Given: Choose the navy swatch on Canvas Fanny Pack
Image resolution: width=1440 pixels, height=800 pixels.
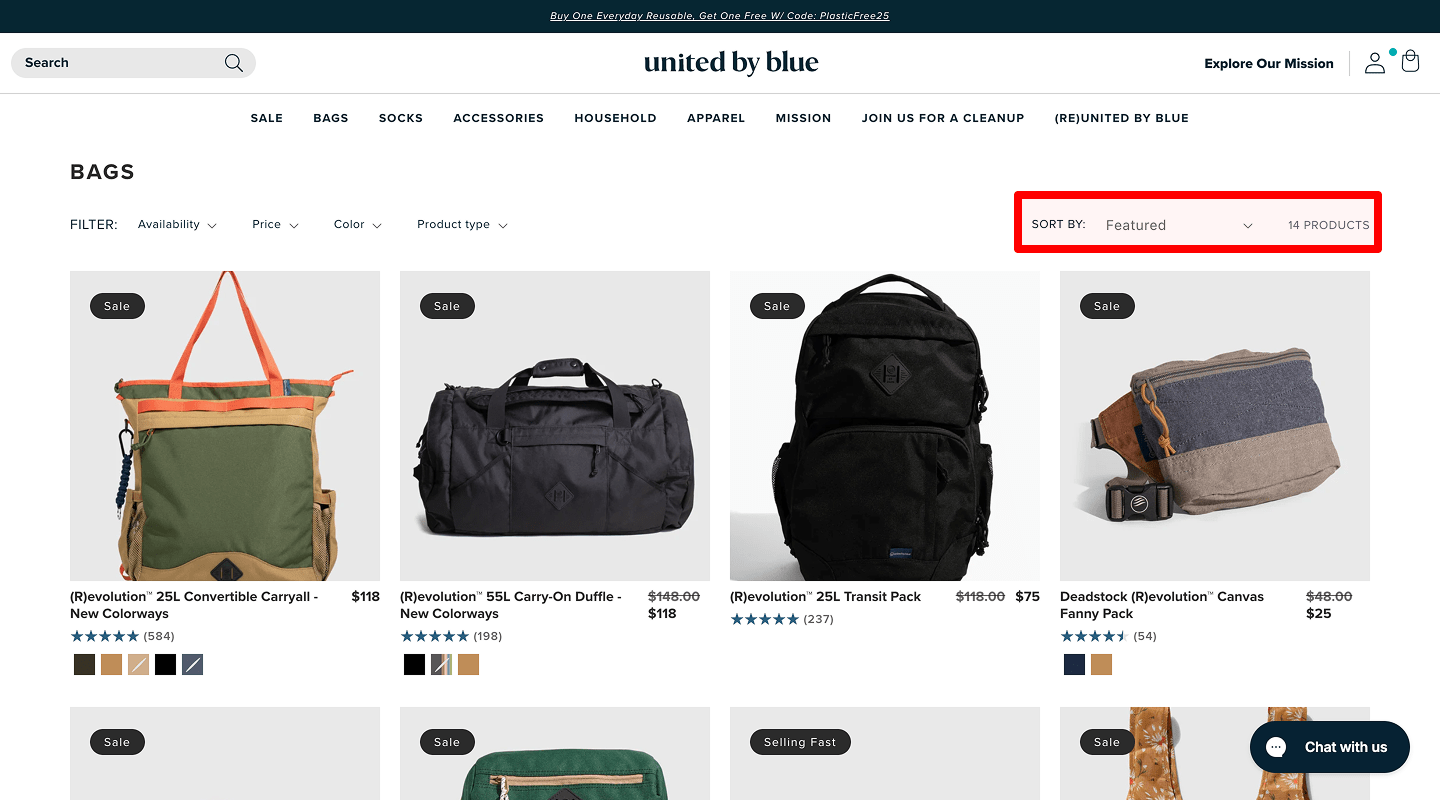Looking at the screenshot, I should coord(1074,664).
